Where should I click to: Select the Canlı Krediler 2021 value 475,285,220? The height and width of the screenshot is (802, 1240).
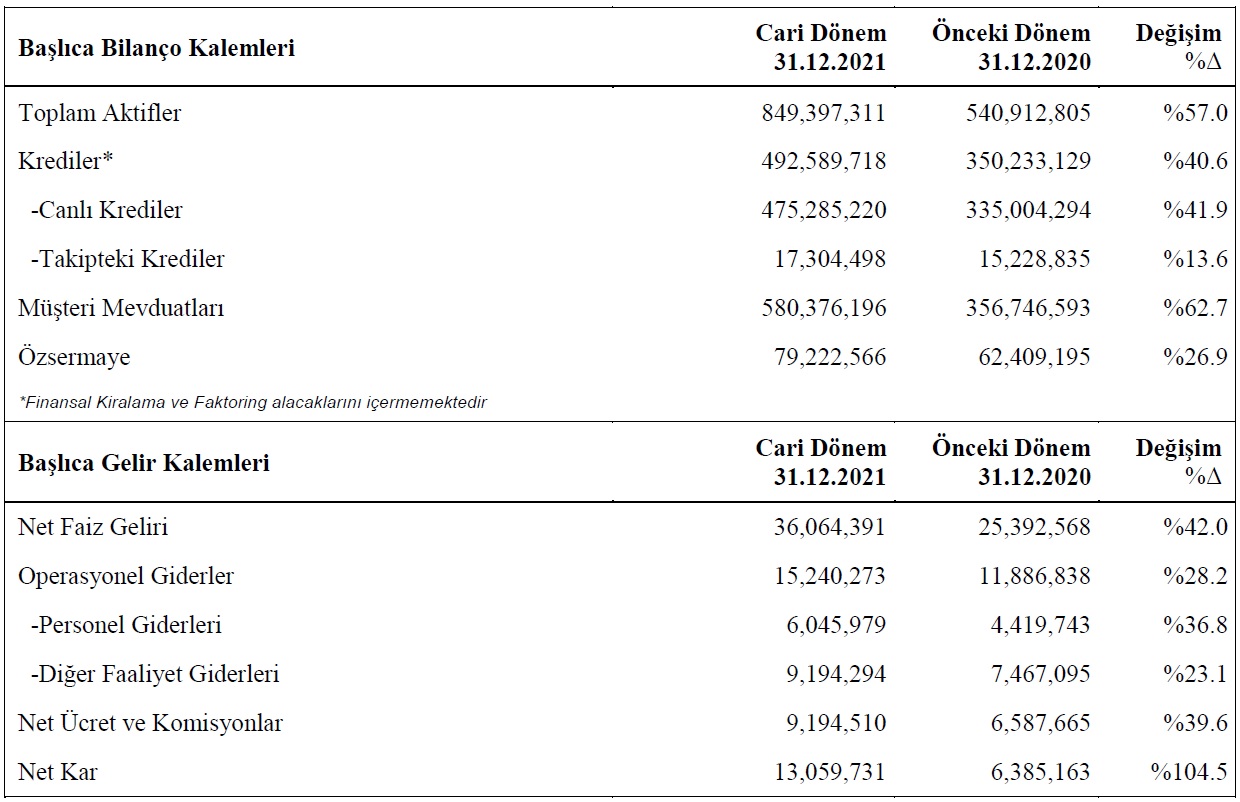click(x=823, y=210)
